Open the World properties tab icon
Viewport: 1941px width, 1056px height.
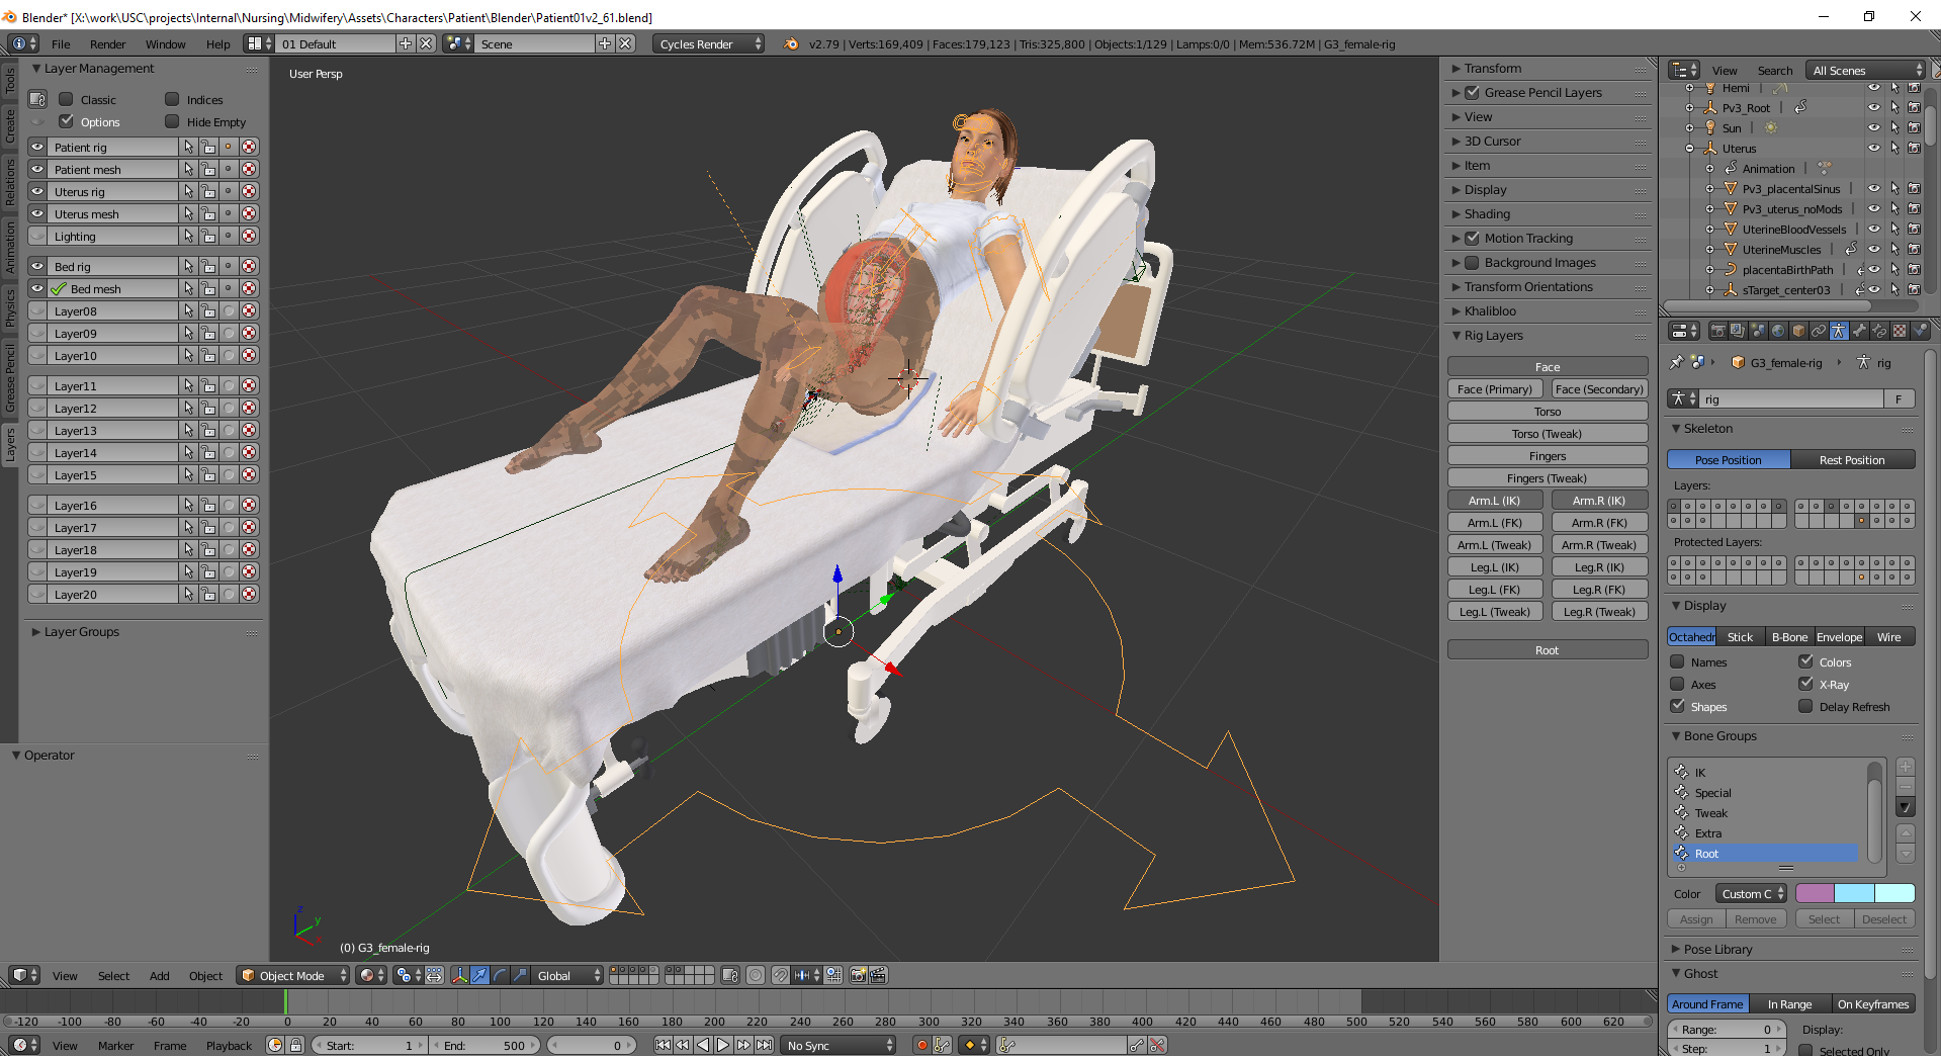(x=1778, y=331)
